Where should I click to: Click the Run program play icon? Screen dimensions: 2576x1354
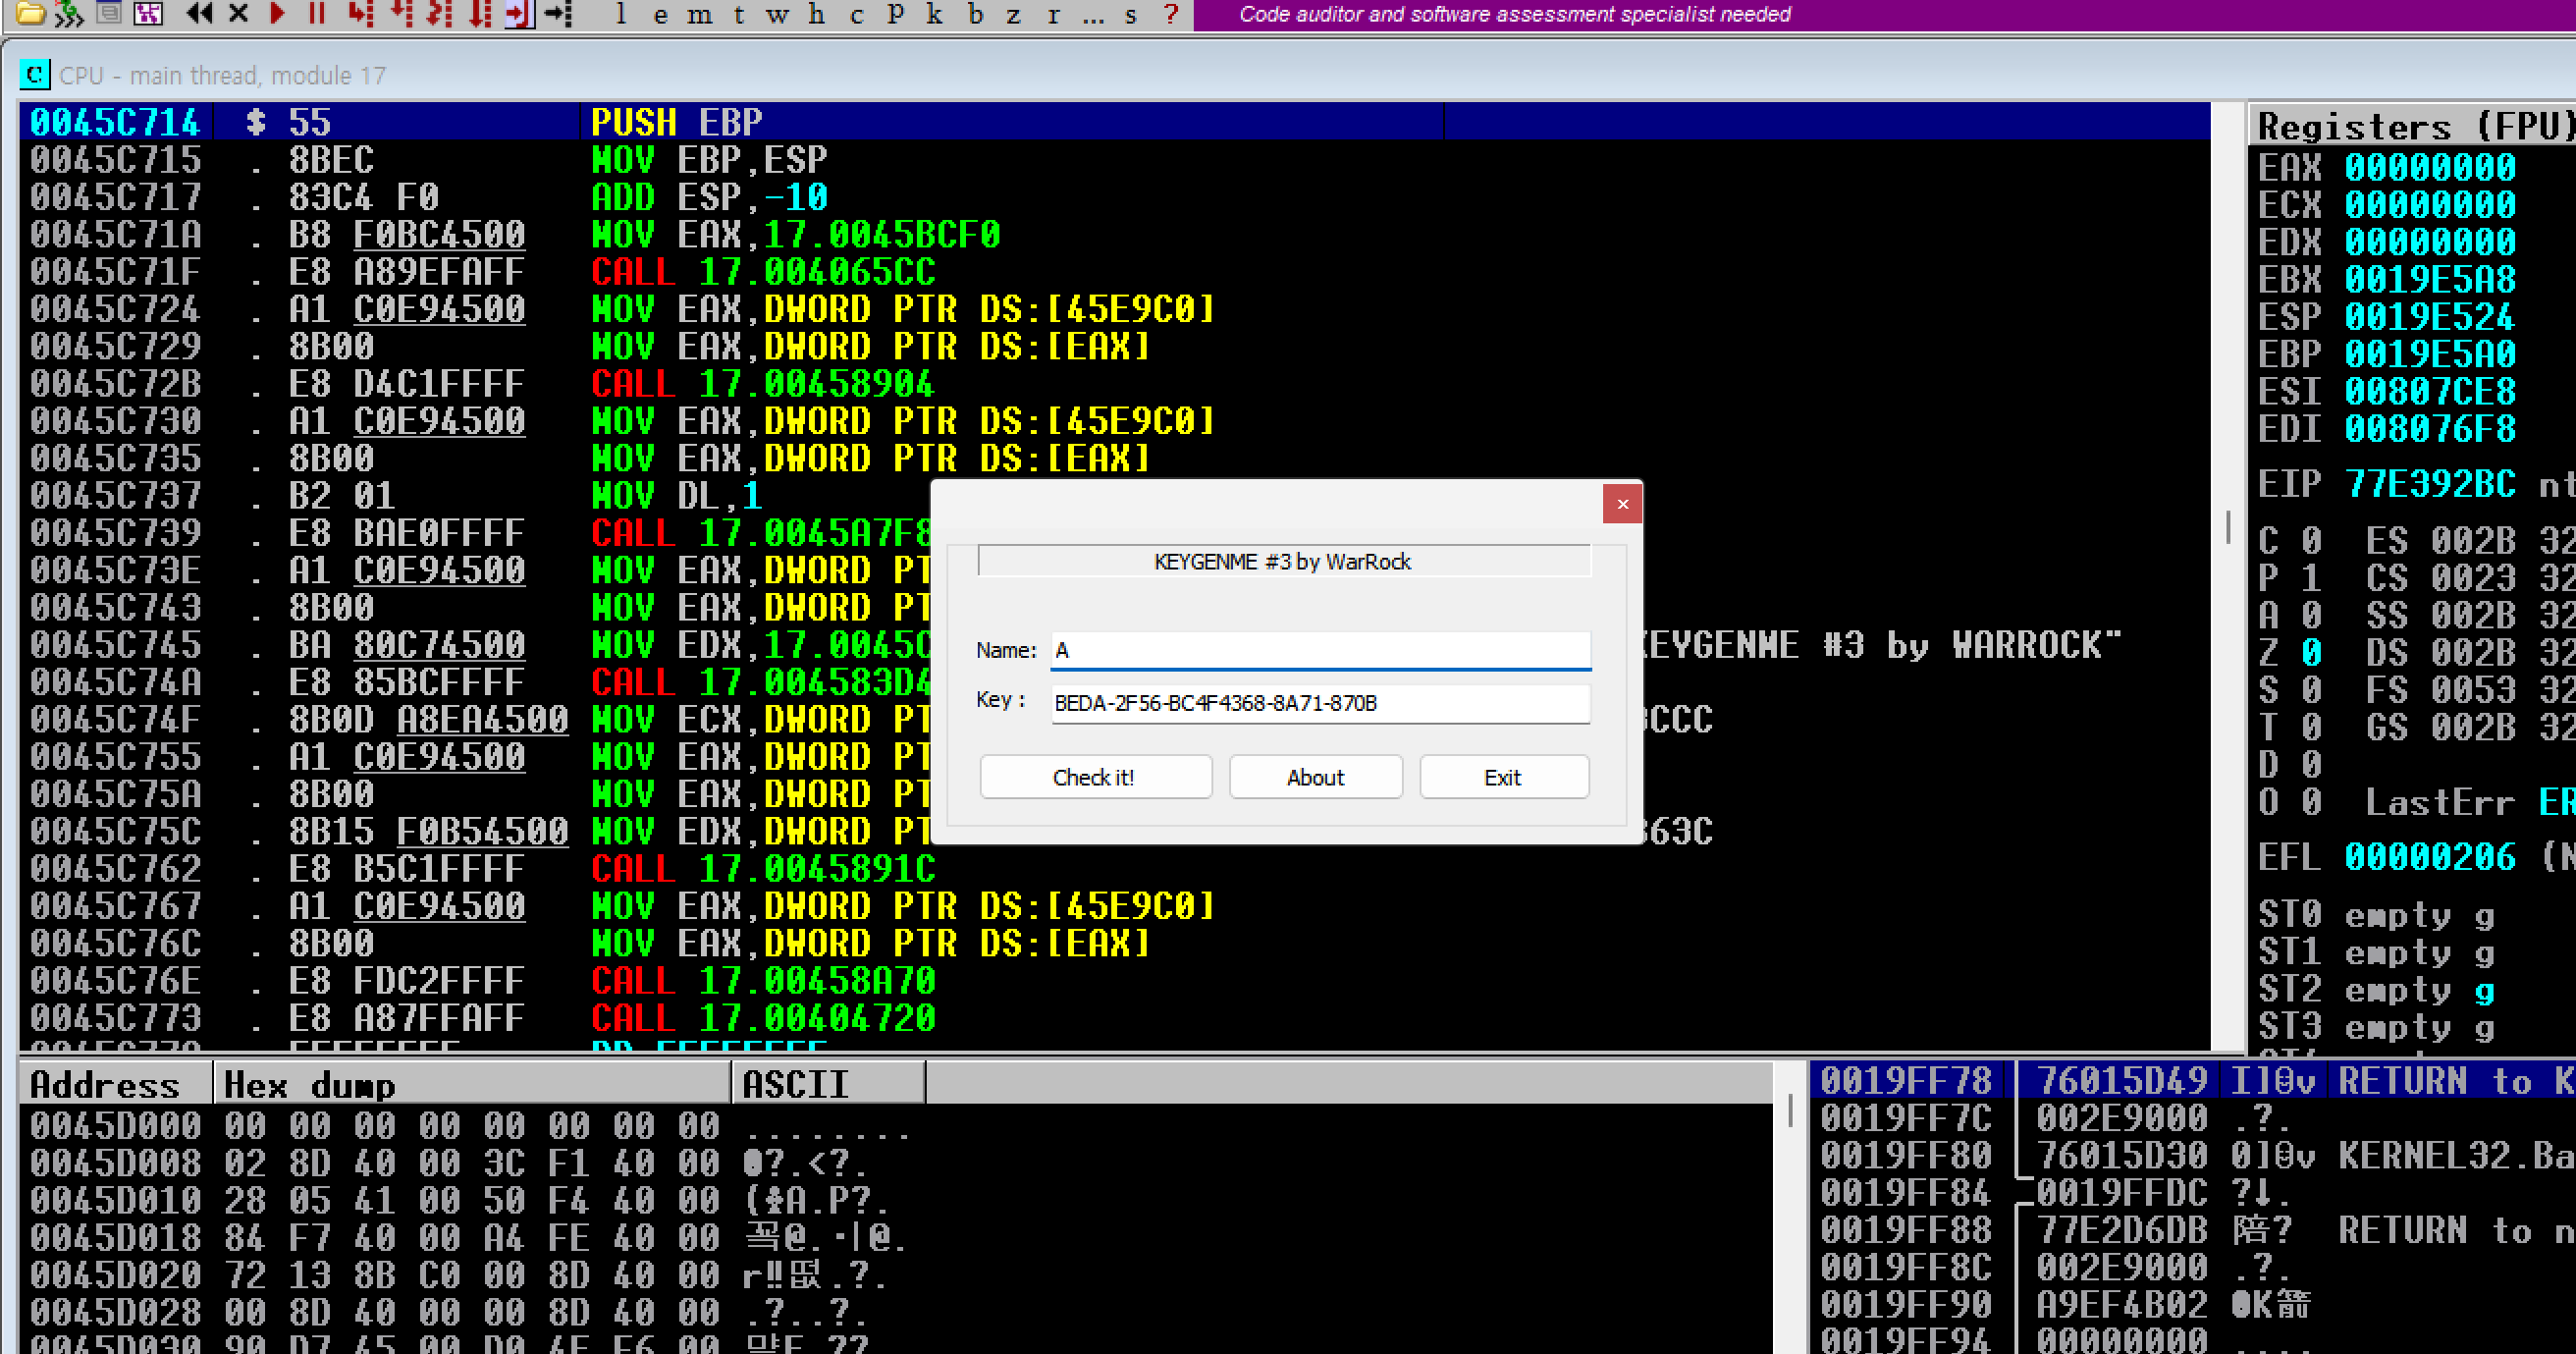(x=278, y=13)
